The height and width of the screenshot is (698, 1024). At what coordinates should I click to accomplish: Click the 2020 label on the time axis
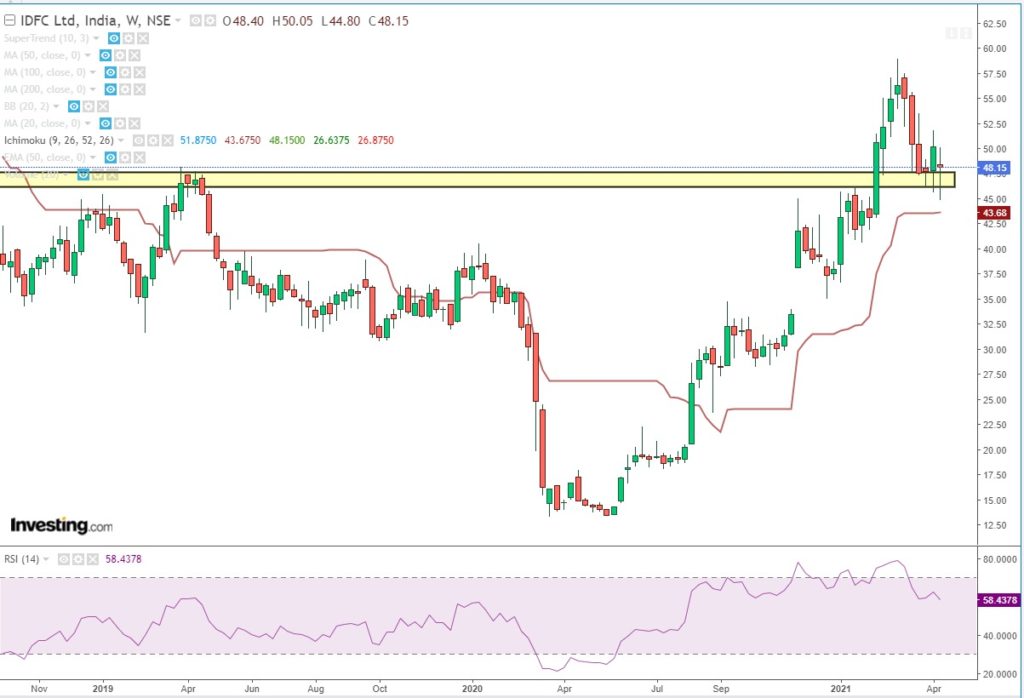pyautogui.click(x=472, y=688)
